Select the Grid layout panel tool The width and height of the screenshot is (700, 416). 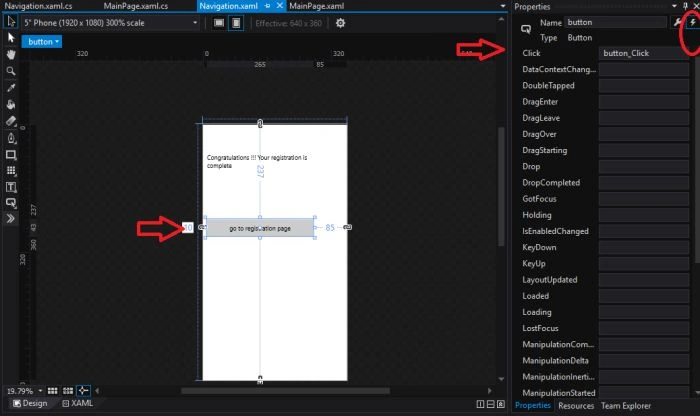click(11, 171)
